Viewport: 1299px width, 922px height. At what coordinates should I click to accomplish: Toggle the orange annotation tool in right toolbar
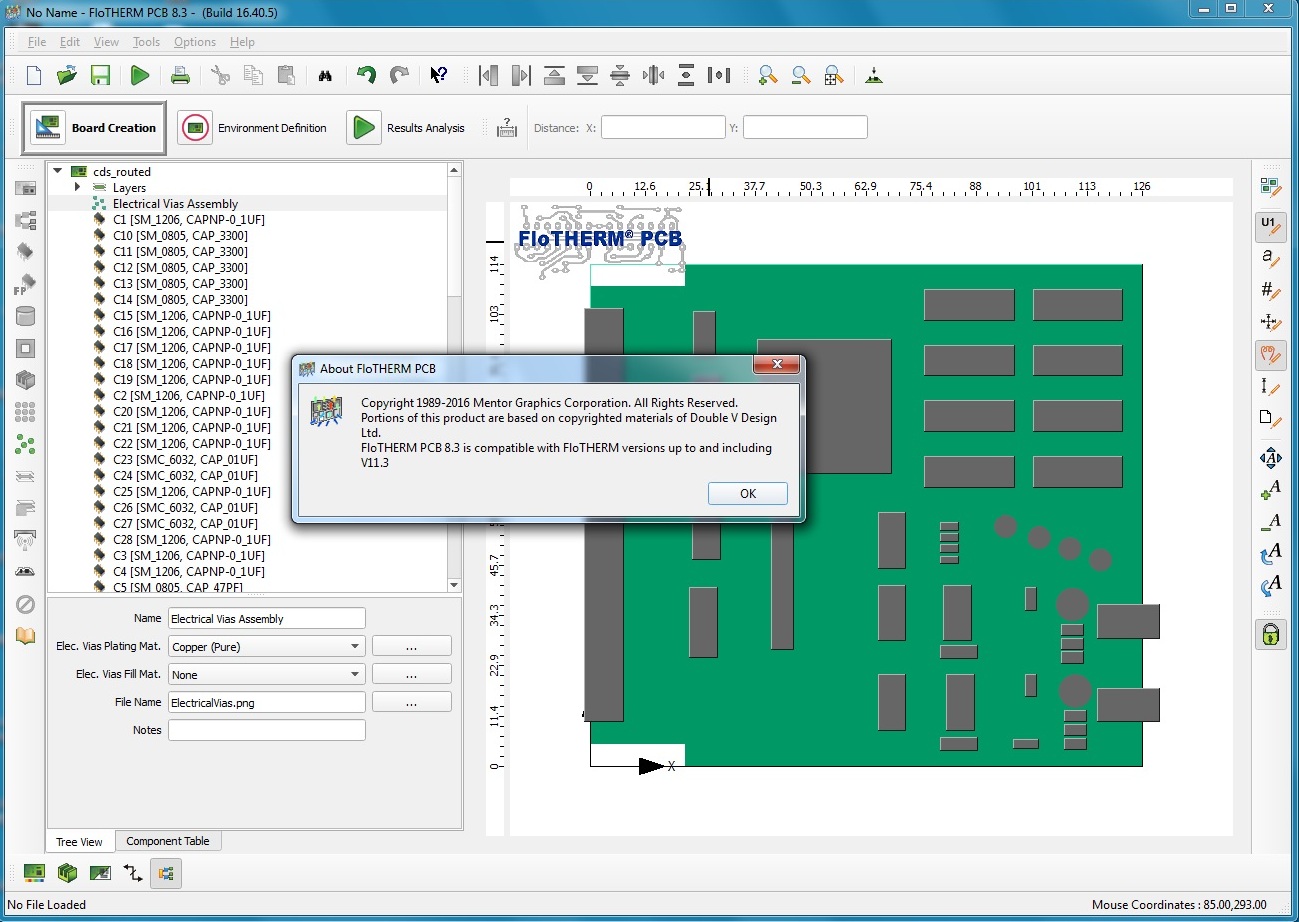[1270, 354]
